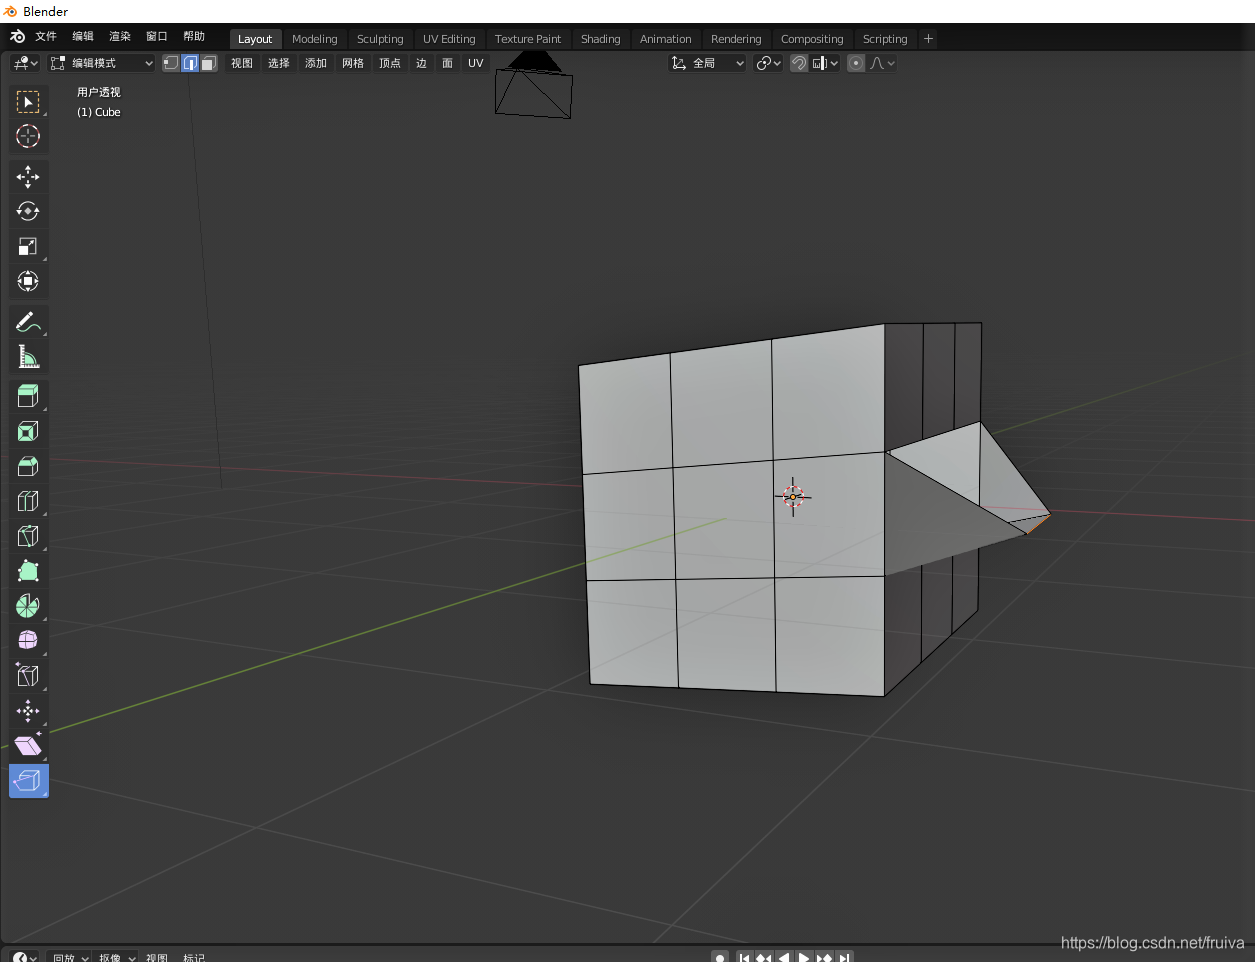Select the Extrude Region tool
The image size is (1255, 962).
click(28, 396)
